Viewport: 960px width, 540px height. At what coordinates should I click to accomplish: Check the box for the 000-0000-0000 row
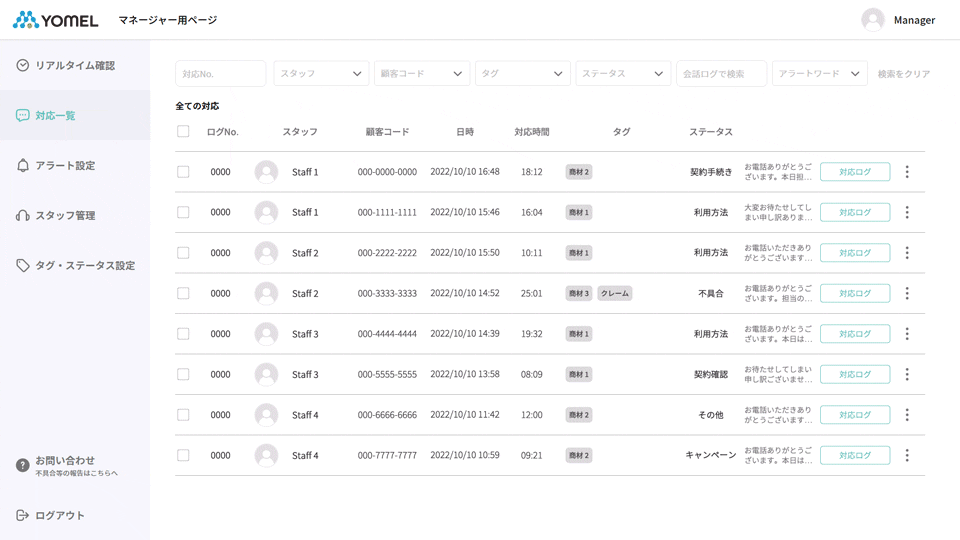coord(183,172)
